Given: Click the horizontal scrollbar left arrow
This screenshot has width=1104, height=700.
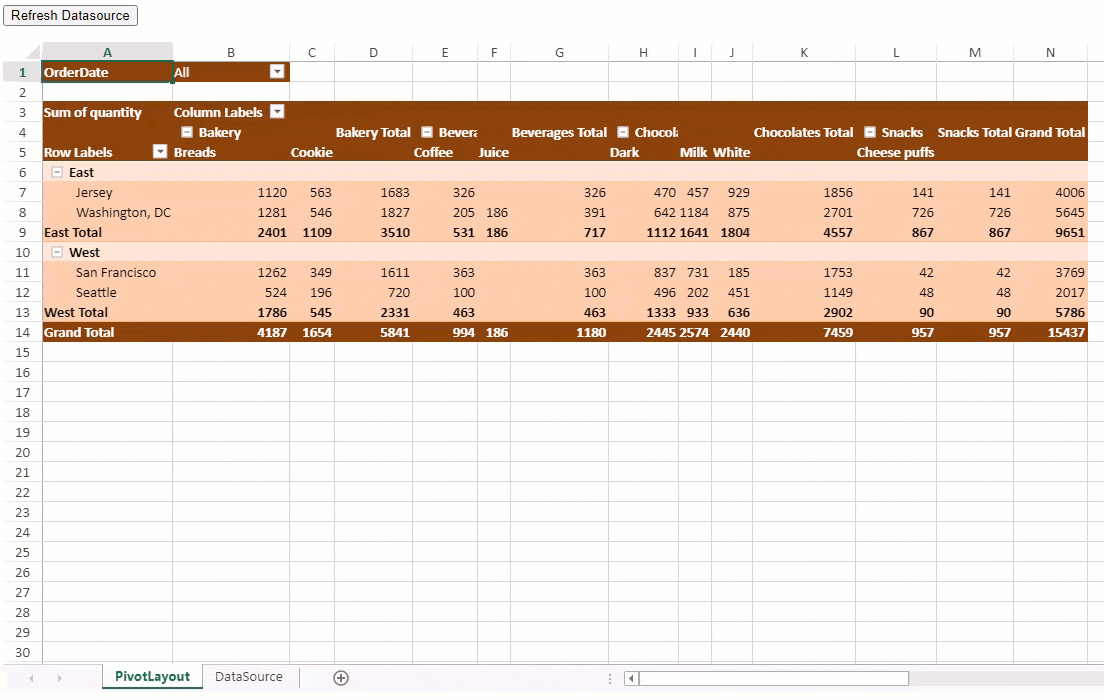Looking at the screenshot, I should tap(631, 678).
